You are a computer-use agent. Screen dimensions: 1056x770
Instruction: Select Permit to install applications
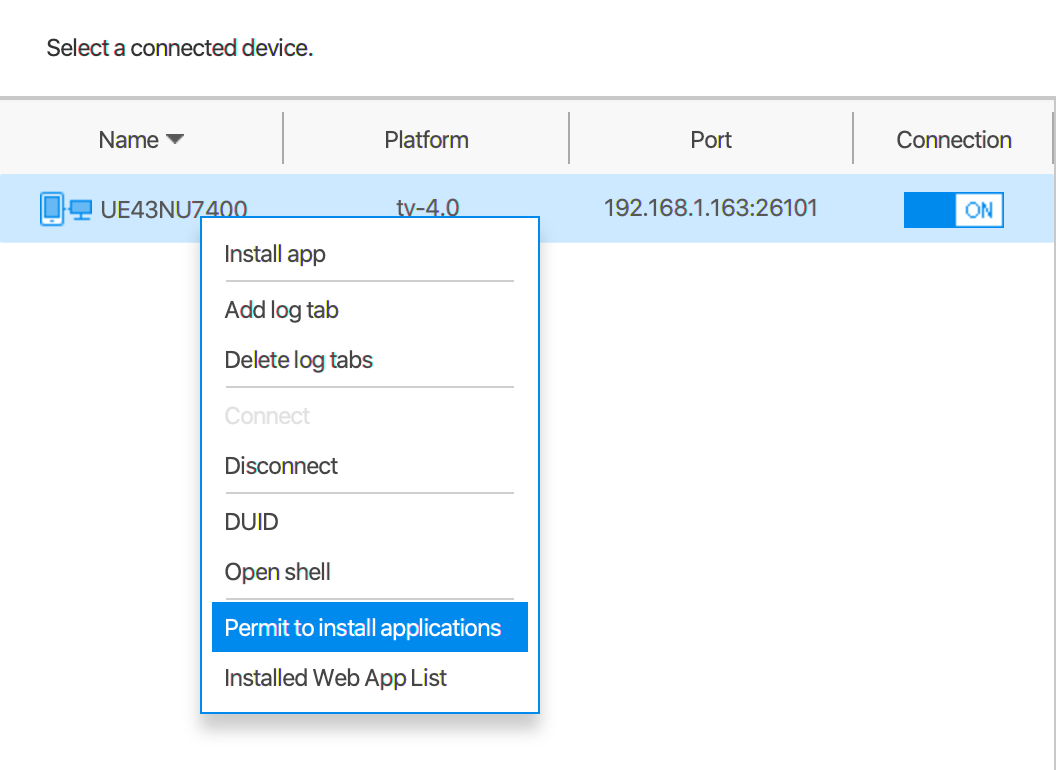pyautogui.click(x=369, y=627)
